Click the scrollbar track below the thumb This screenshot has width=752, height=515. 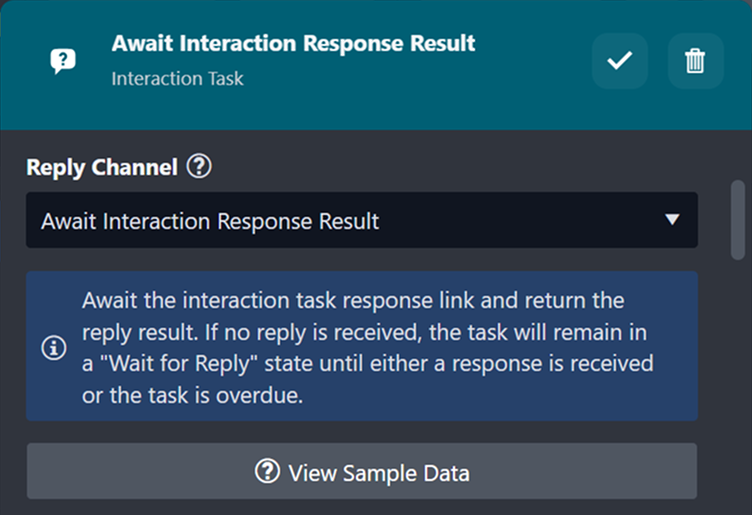click(738, 380)
